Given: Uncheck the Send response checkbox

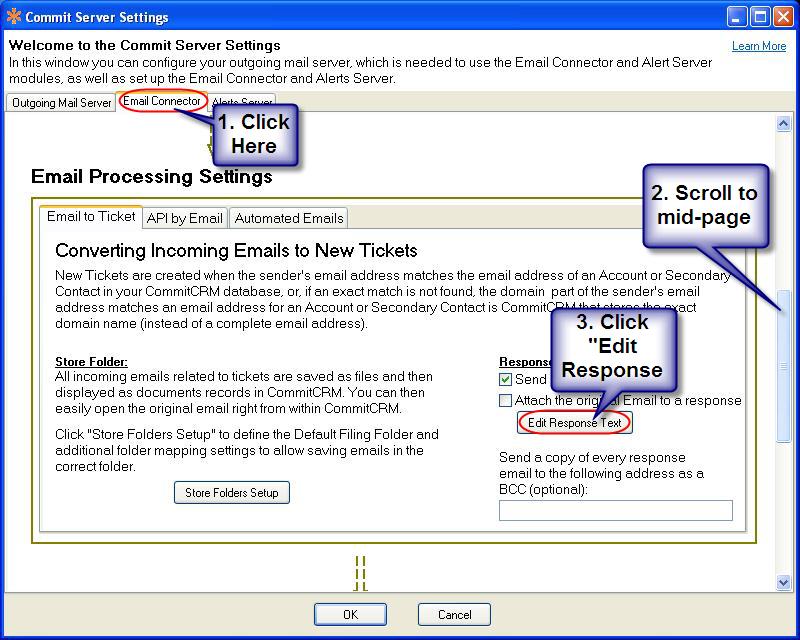Looking at the screenshot, I should (506, 380).
